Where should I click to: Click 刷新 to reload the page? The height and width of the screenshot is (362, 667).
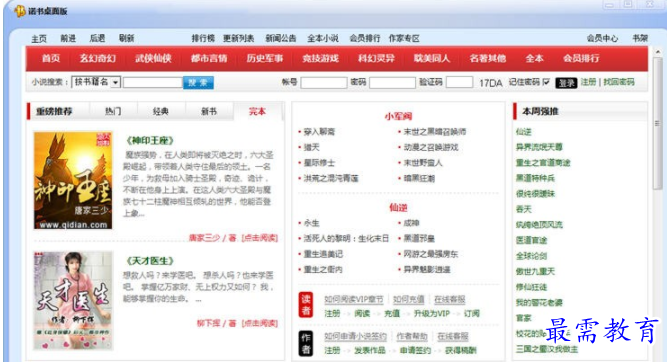[x=126, y=38]
